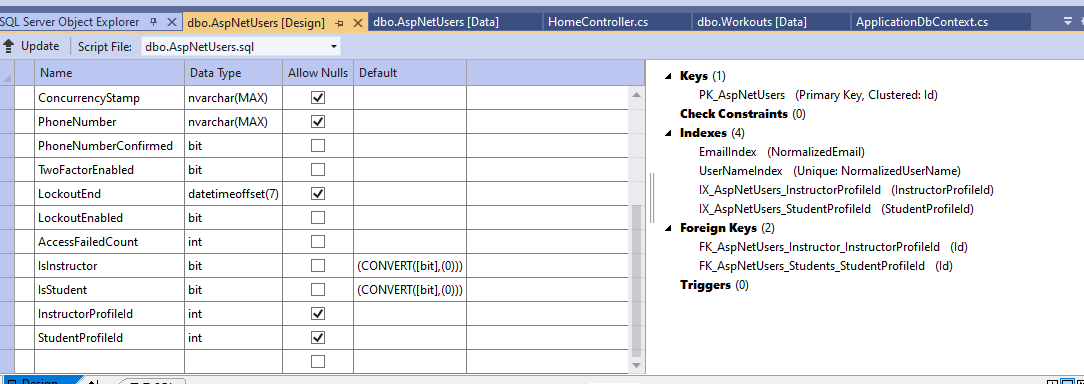Select the ConcurrencyStamp name cell

click(x=109, y=98)
